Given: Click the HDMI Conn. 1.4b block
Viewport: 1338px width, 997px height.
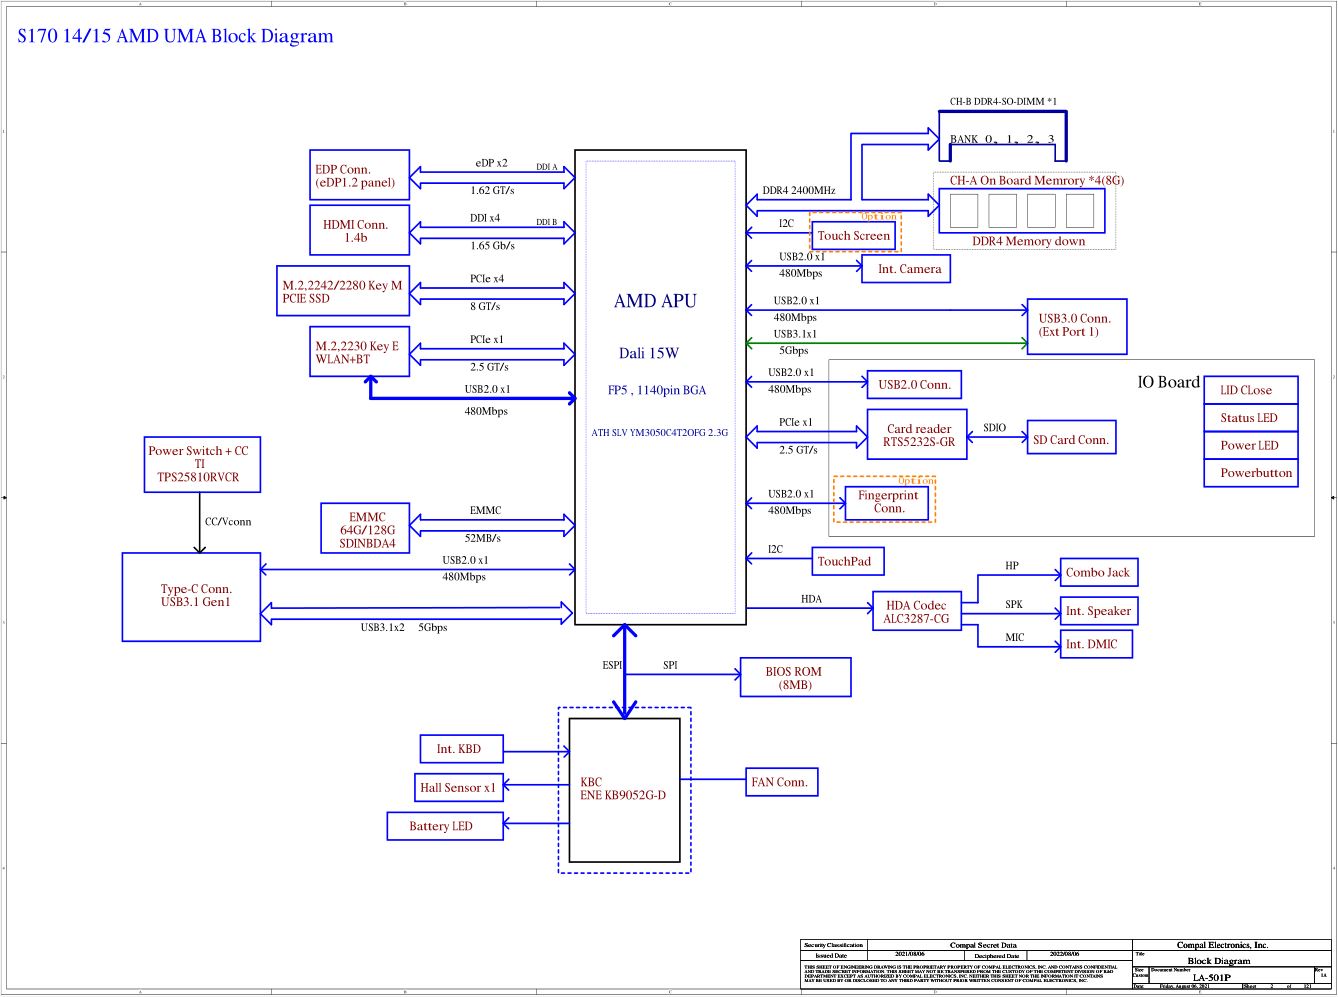Looking at the screenshot, I should pyautogui.click(x=360, y=231).
